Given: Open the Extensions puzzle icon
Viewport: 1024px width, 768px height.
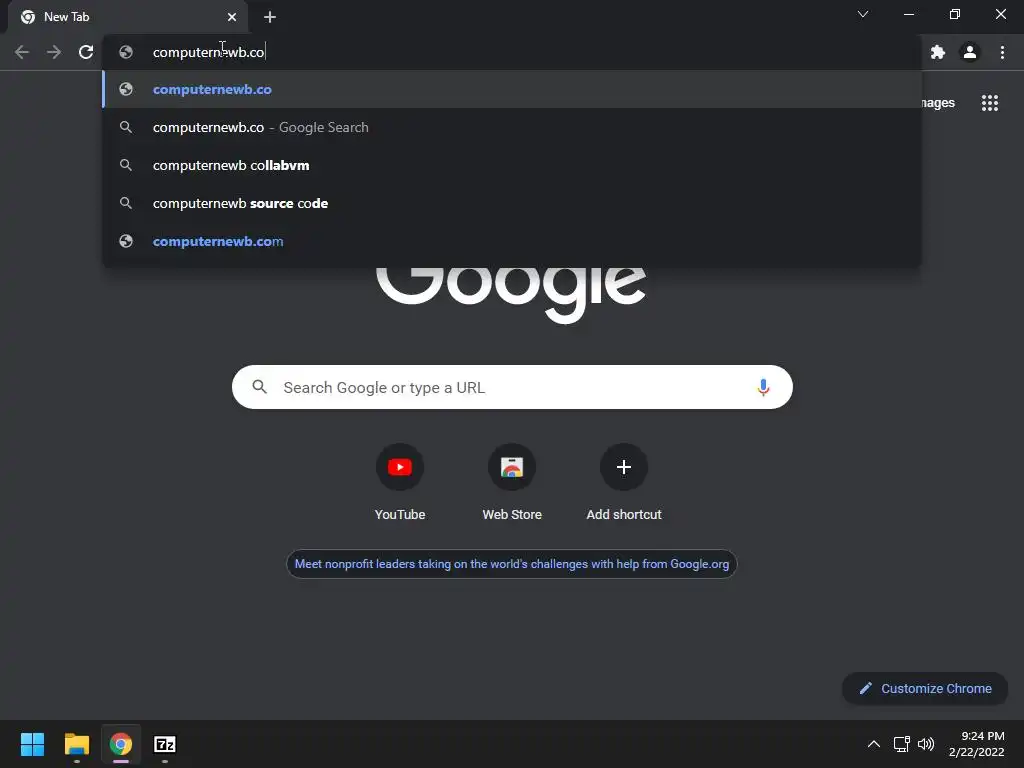Looking at the screenshot, I should click(x=938, y=52).
